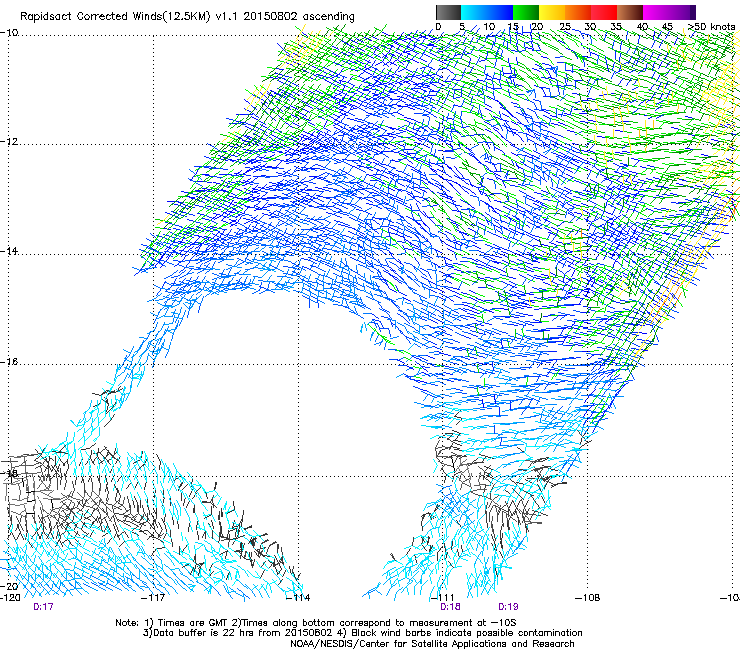The height and width of the screenshot is (650, 740).
Task: Click the '-108' longitude axis label
Action: [x=588, y=598]
